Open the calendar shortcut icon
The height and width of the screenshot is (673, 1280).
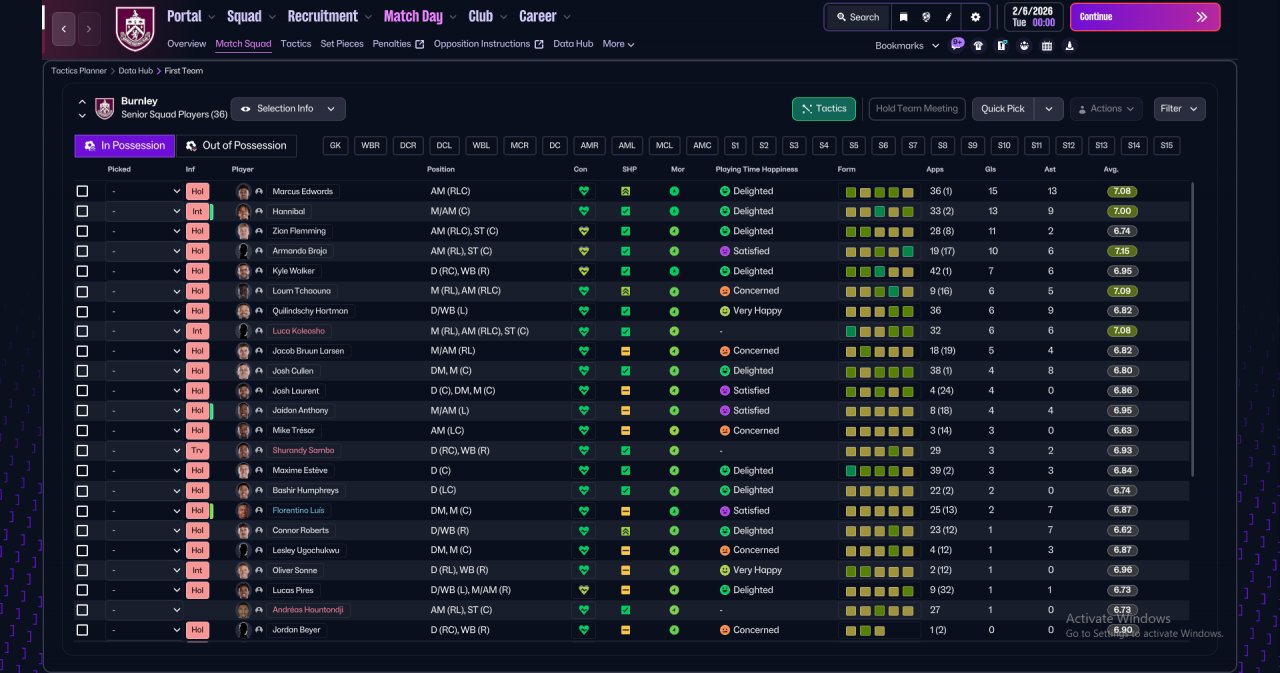click(x=1047, y=45)
